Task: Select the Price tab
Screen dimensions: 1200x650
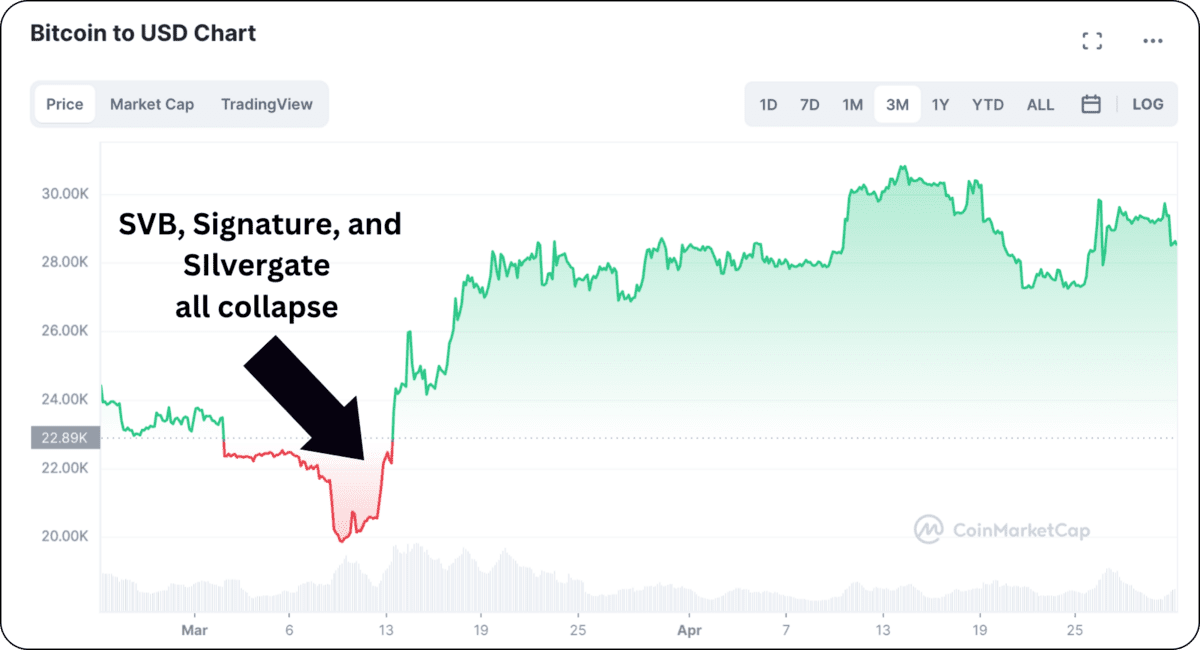Action: point(65,104)
